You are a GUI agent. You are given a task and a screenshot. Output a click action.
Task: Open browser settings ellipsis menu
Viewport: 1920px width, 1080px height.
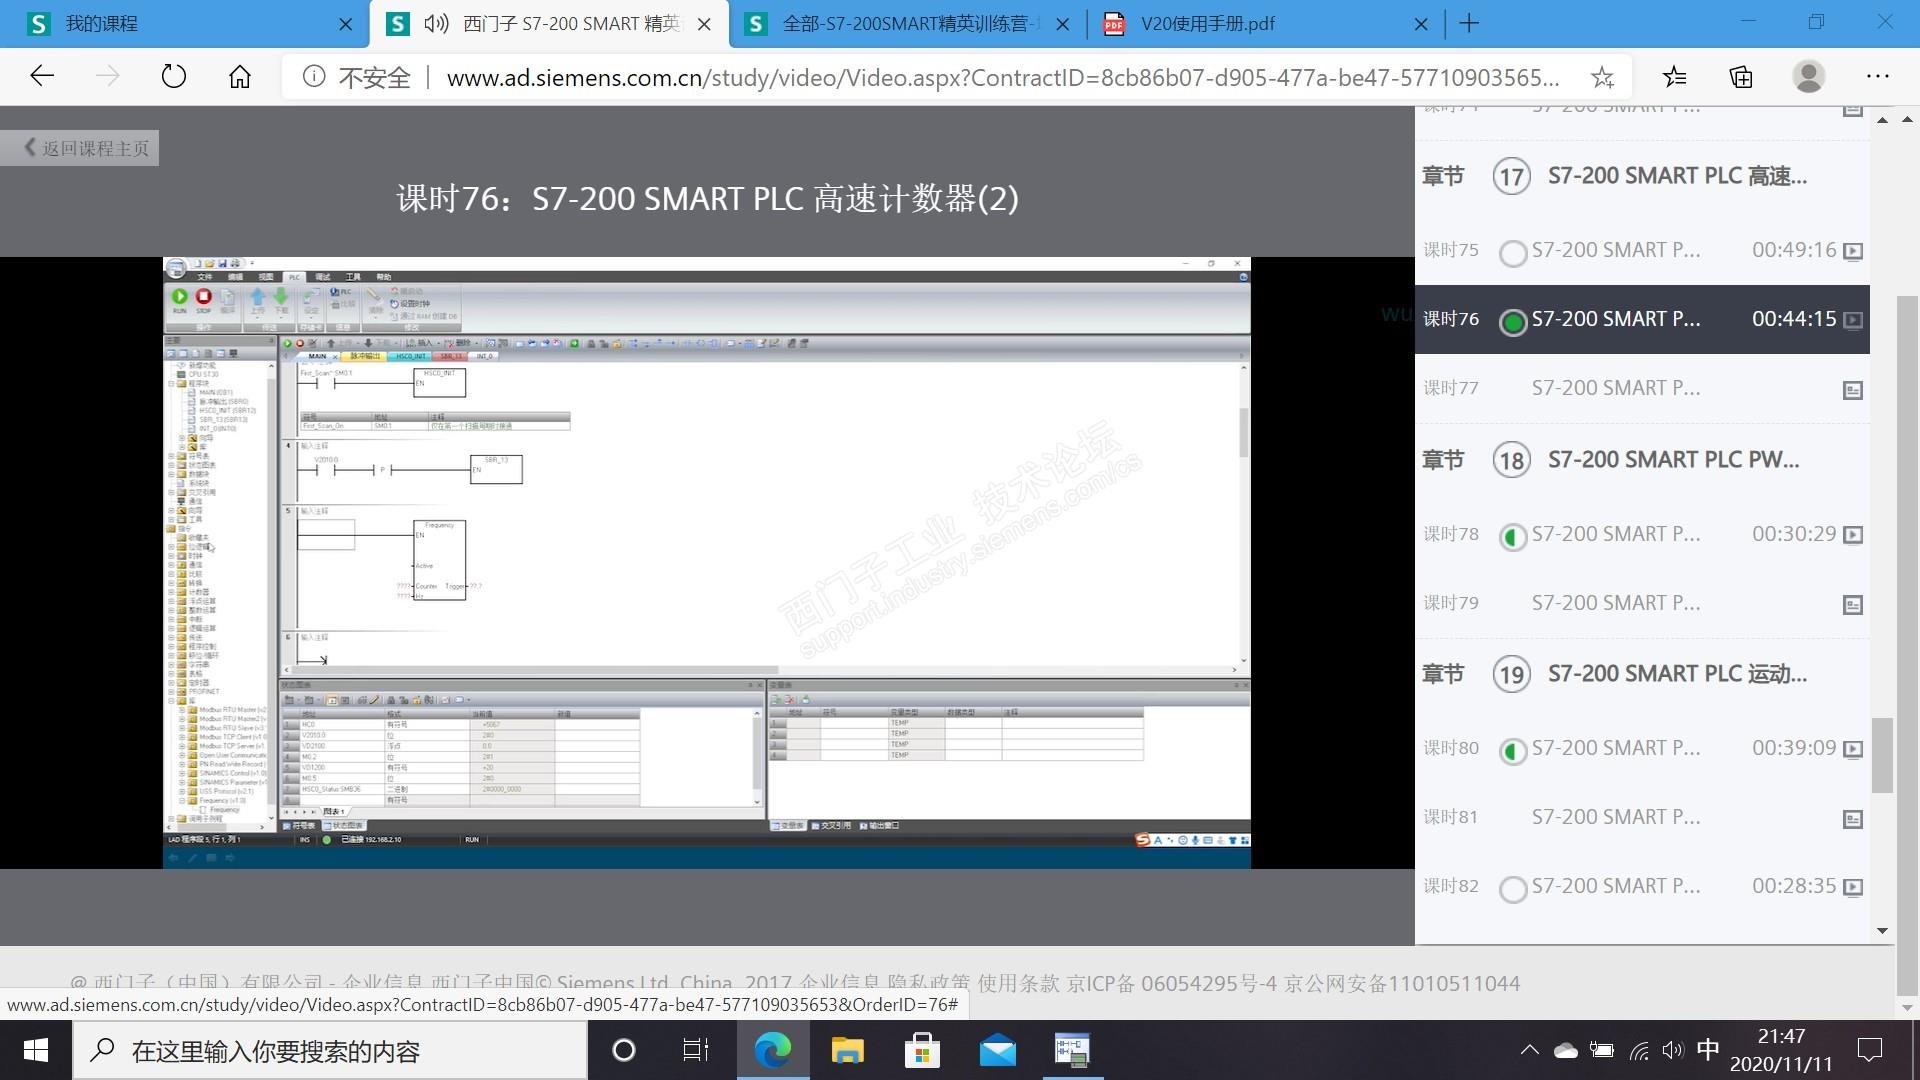point(1877,77)
